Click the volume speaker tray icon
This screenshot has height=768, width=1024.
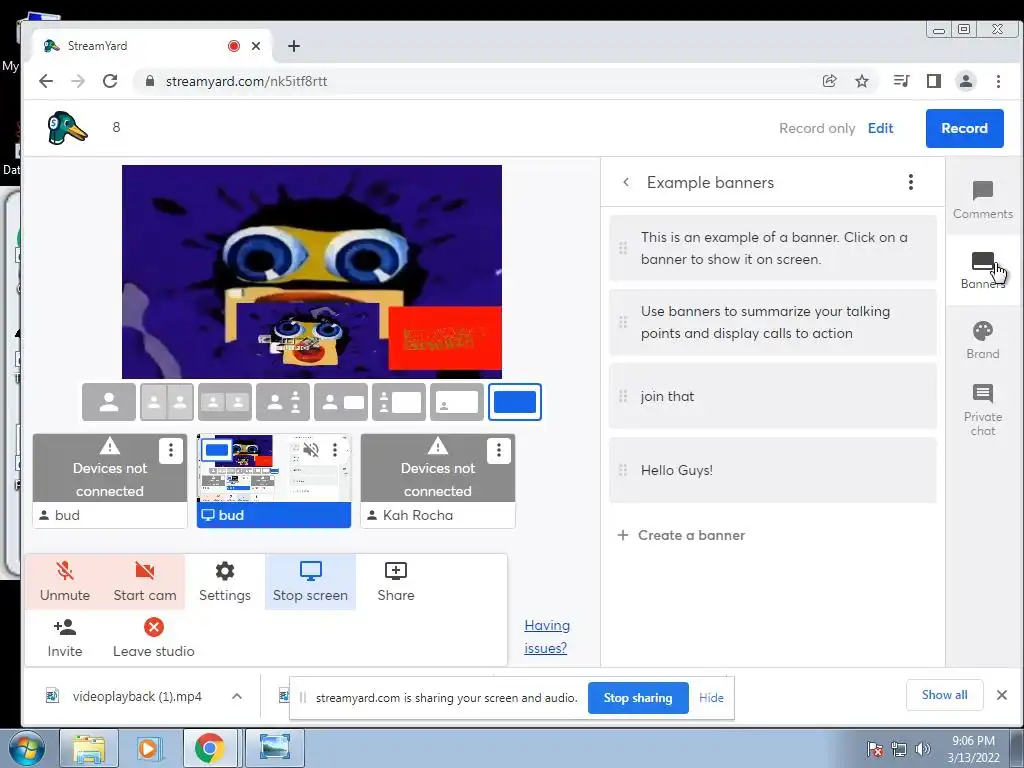[x=923, y=749]
